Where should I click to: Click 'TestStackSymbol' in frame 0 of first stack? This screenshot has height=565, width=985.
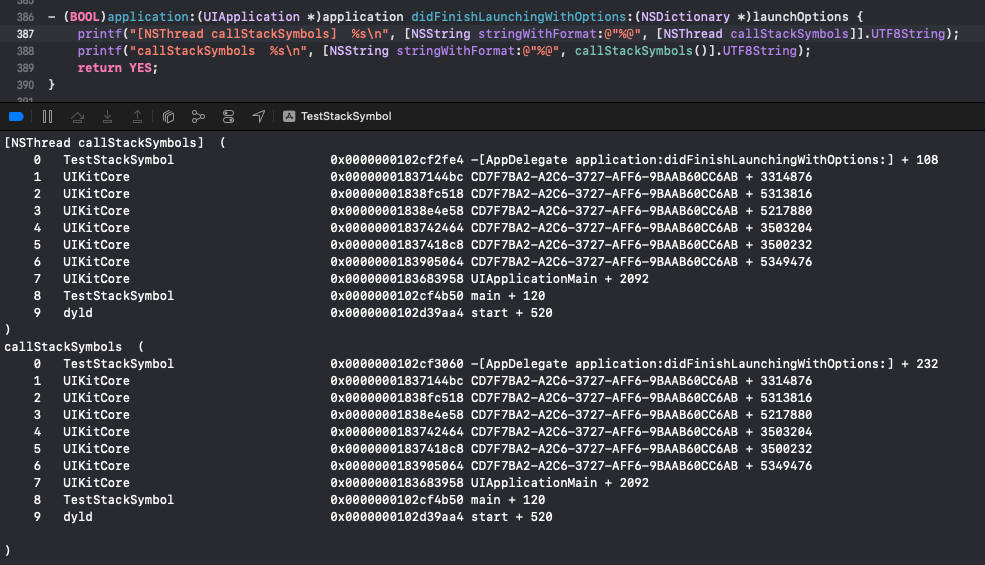pyautogui.click(x=119, y=160)
